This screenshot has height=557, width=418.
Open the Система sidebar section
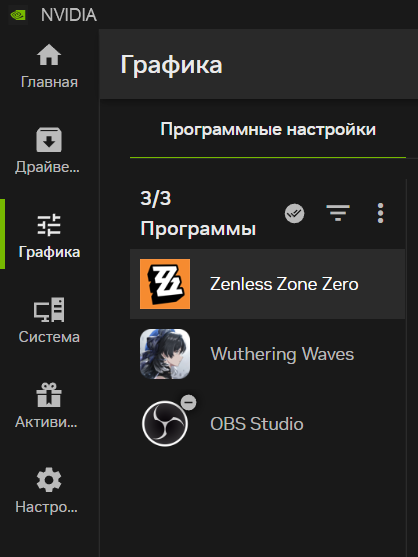click(49, 320)
